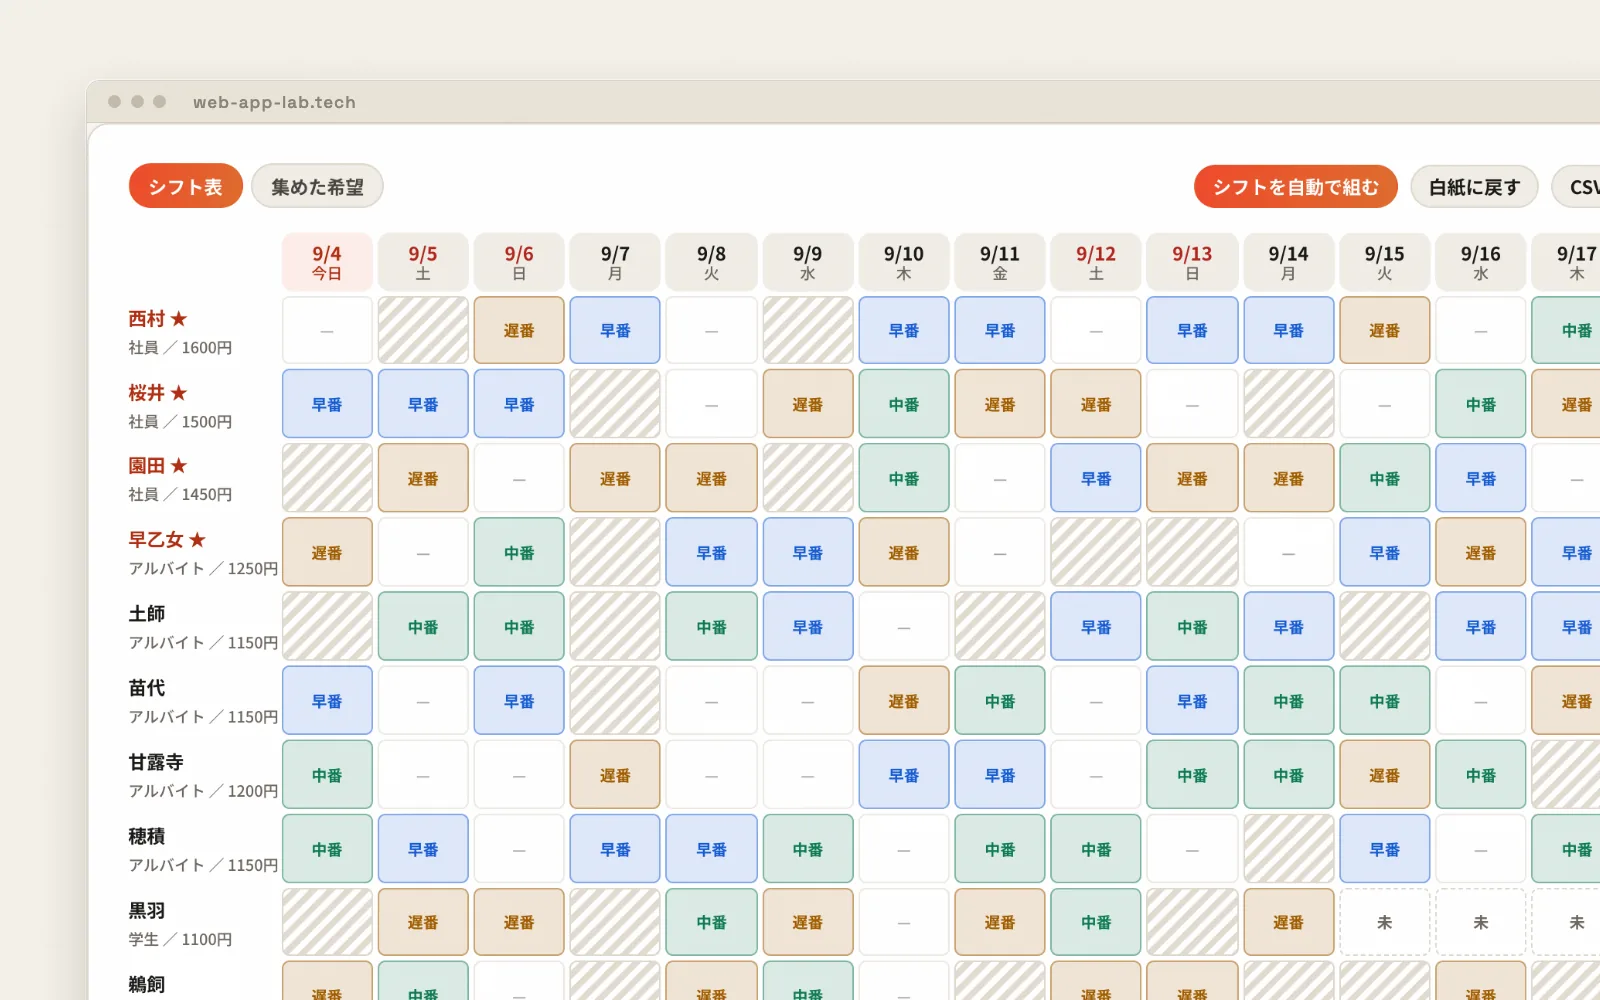Click the star icon beside 園田

click(x=179, y=466)
